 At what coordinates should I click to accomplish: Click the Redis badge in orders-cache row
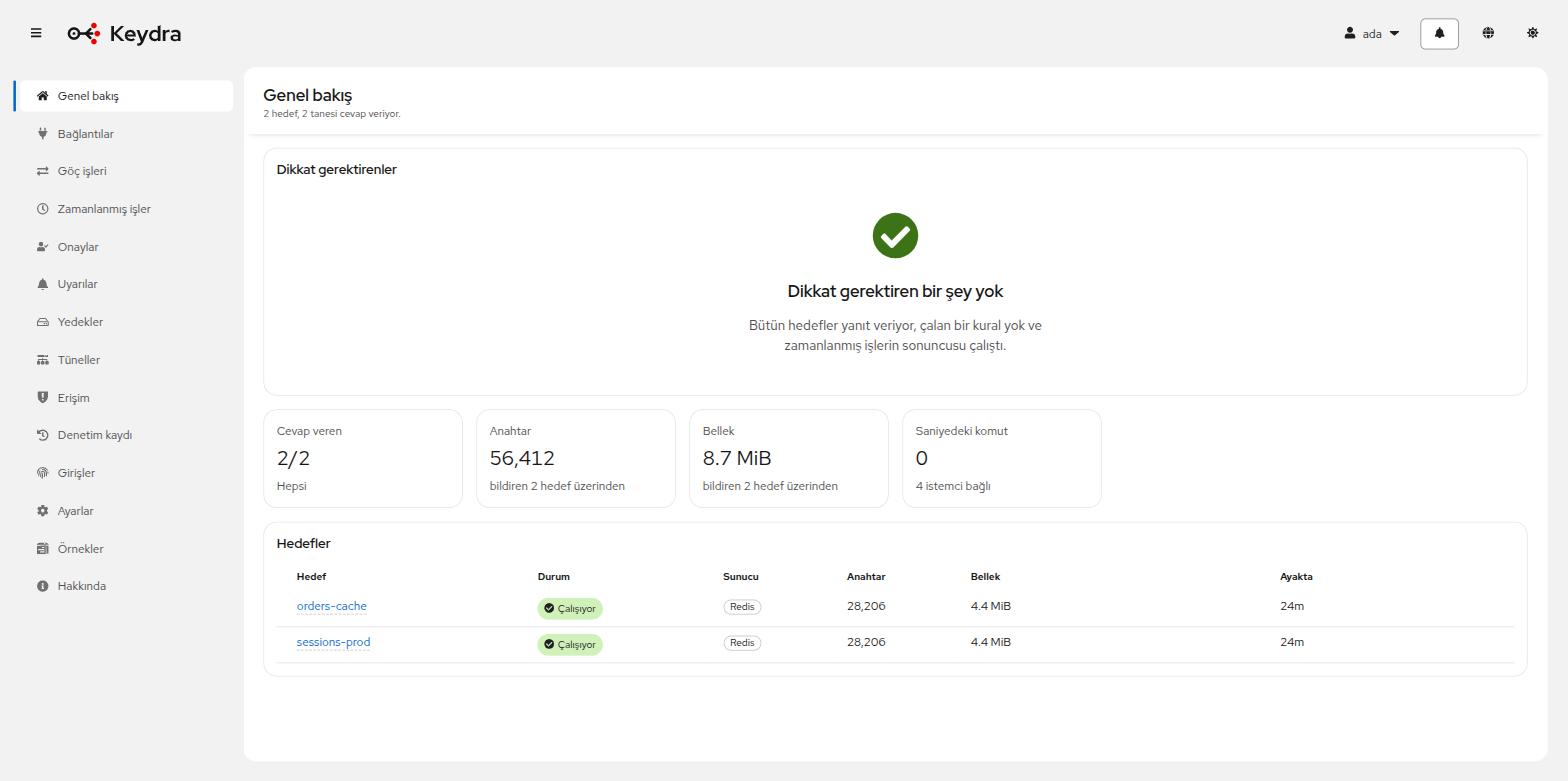[x=742, y=607]
